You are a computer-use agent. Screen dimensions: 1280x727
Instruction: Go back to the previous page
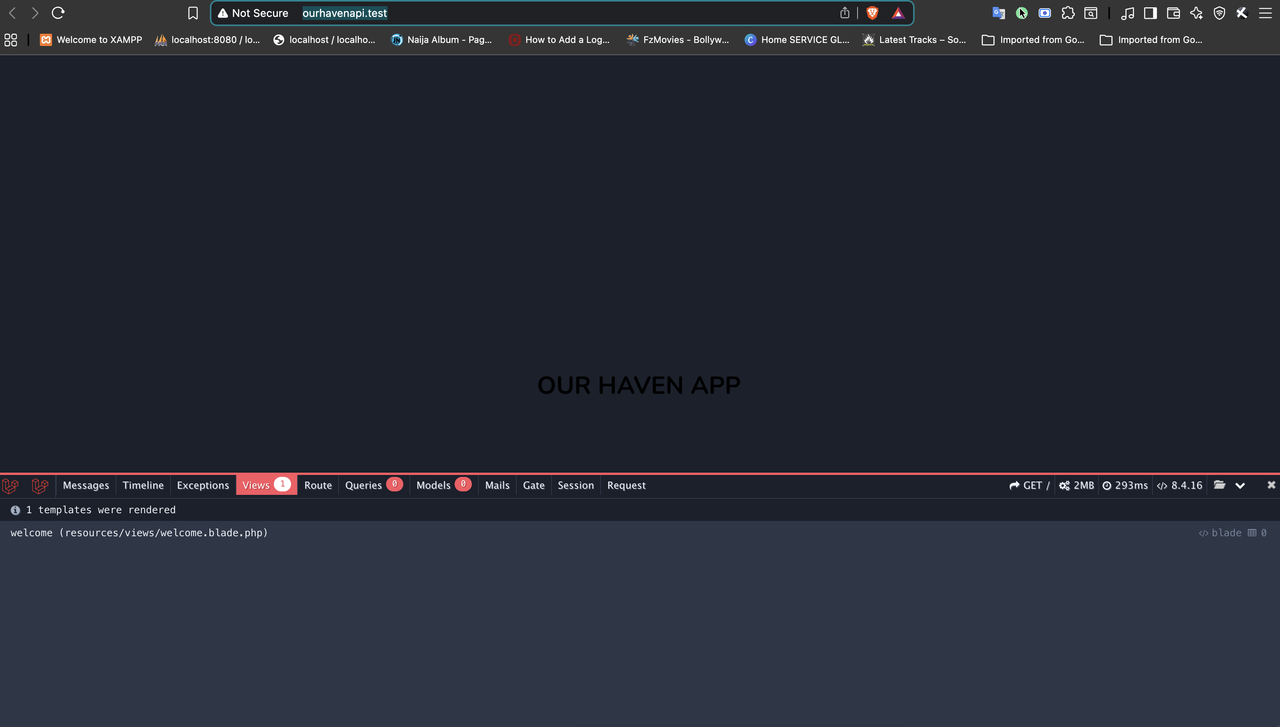pyautogui.click(x=12, y=13)
